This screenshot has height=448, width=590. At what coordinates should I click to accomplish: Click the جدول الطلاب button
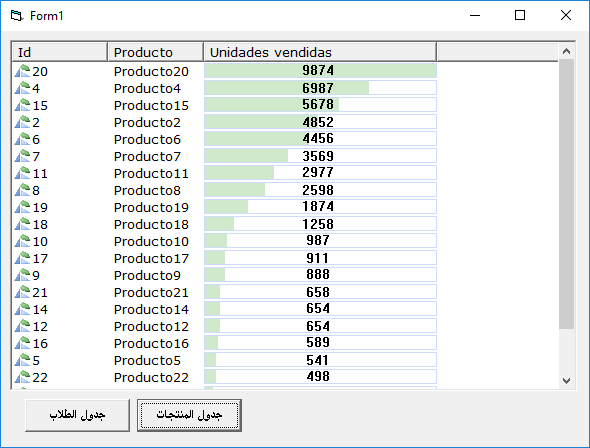pyautogui.click(x=78, y=415)
